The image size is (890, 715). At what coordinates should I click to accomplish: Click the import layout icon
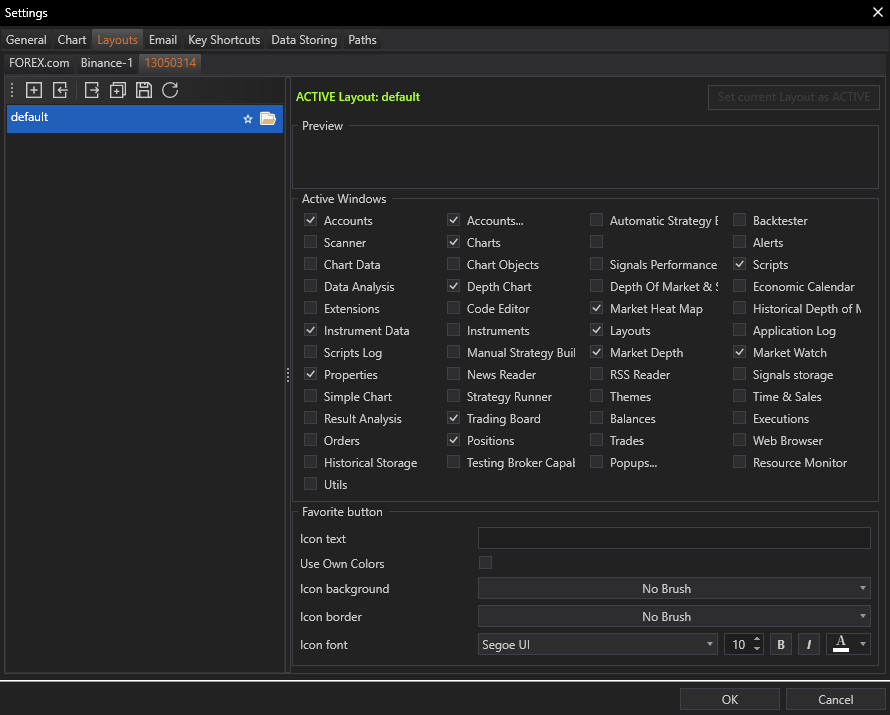click(x=61, y=90)
